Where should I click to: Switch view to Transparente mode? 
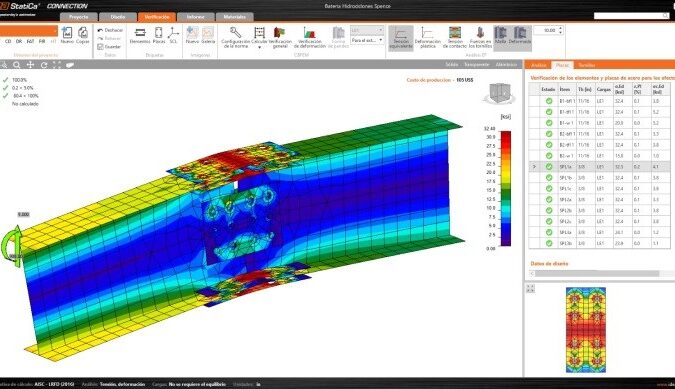tap(477, 65)
